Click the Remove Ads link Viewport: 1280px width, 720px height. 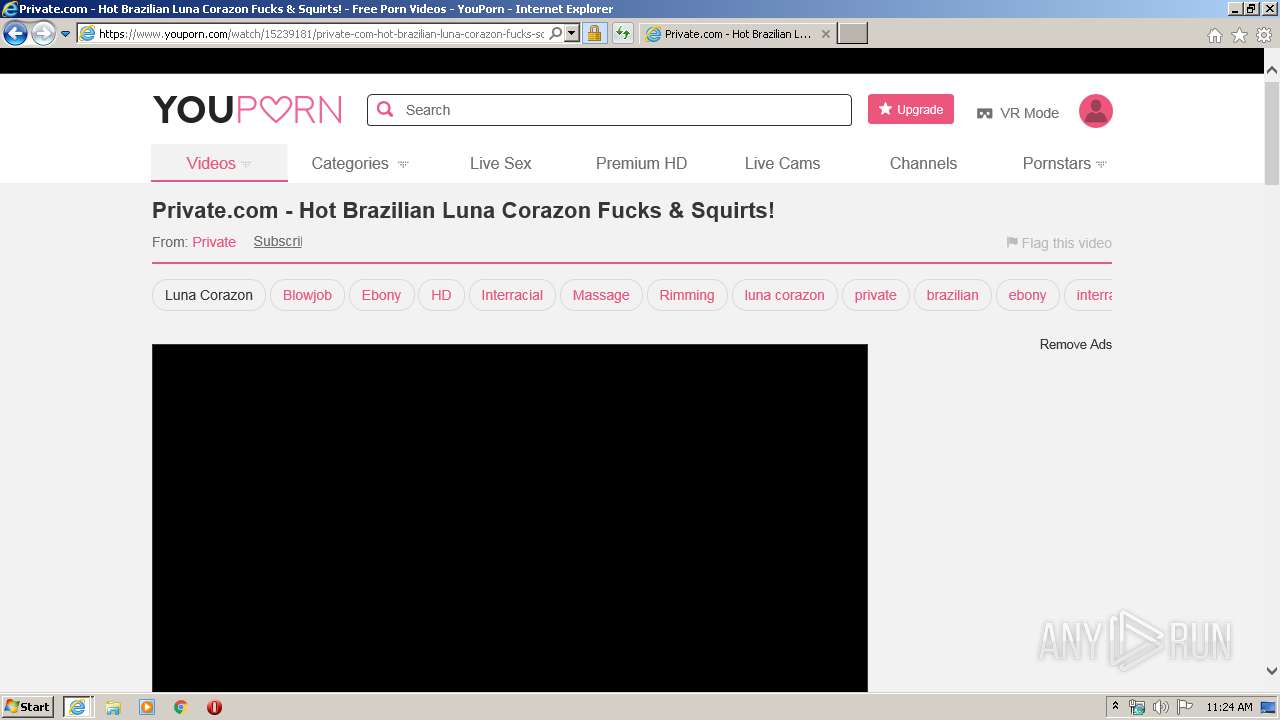(x=1075, y=344)
